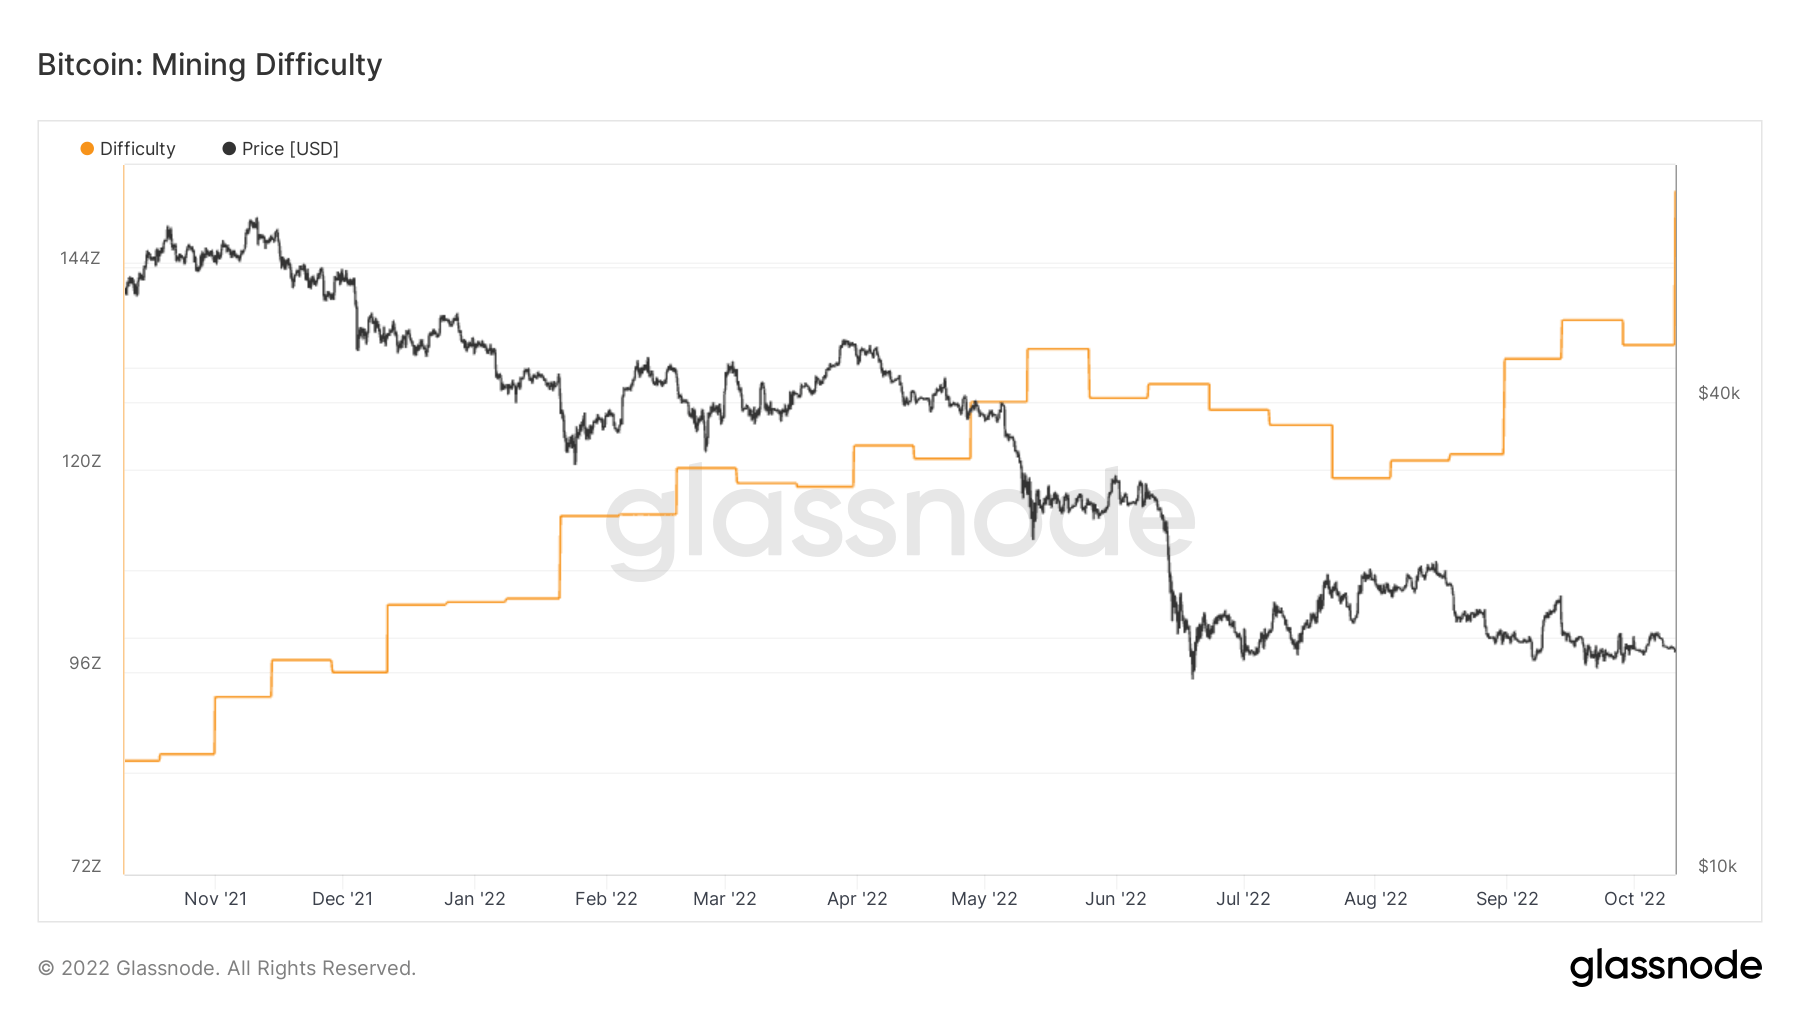Viewport: 1800px width, 1013px height.
Task: Click the orange Difficulty legend dot
Action: click(x=87, y=149)
